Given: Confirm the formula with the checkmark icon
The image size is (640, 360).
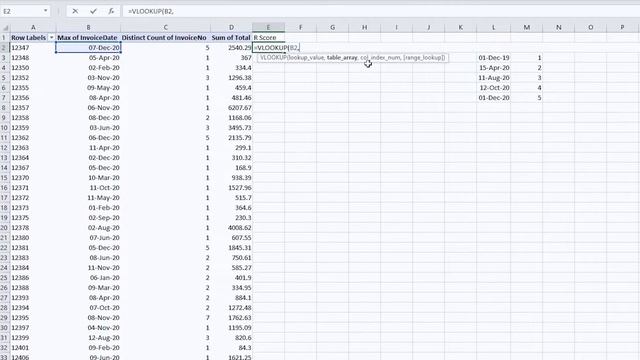Looking at the screenshot, I should [x=93, y=11].
